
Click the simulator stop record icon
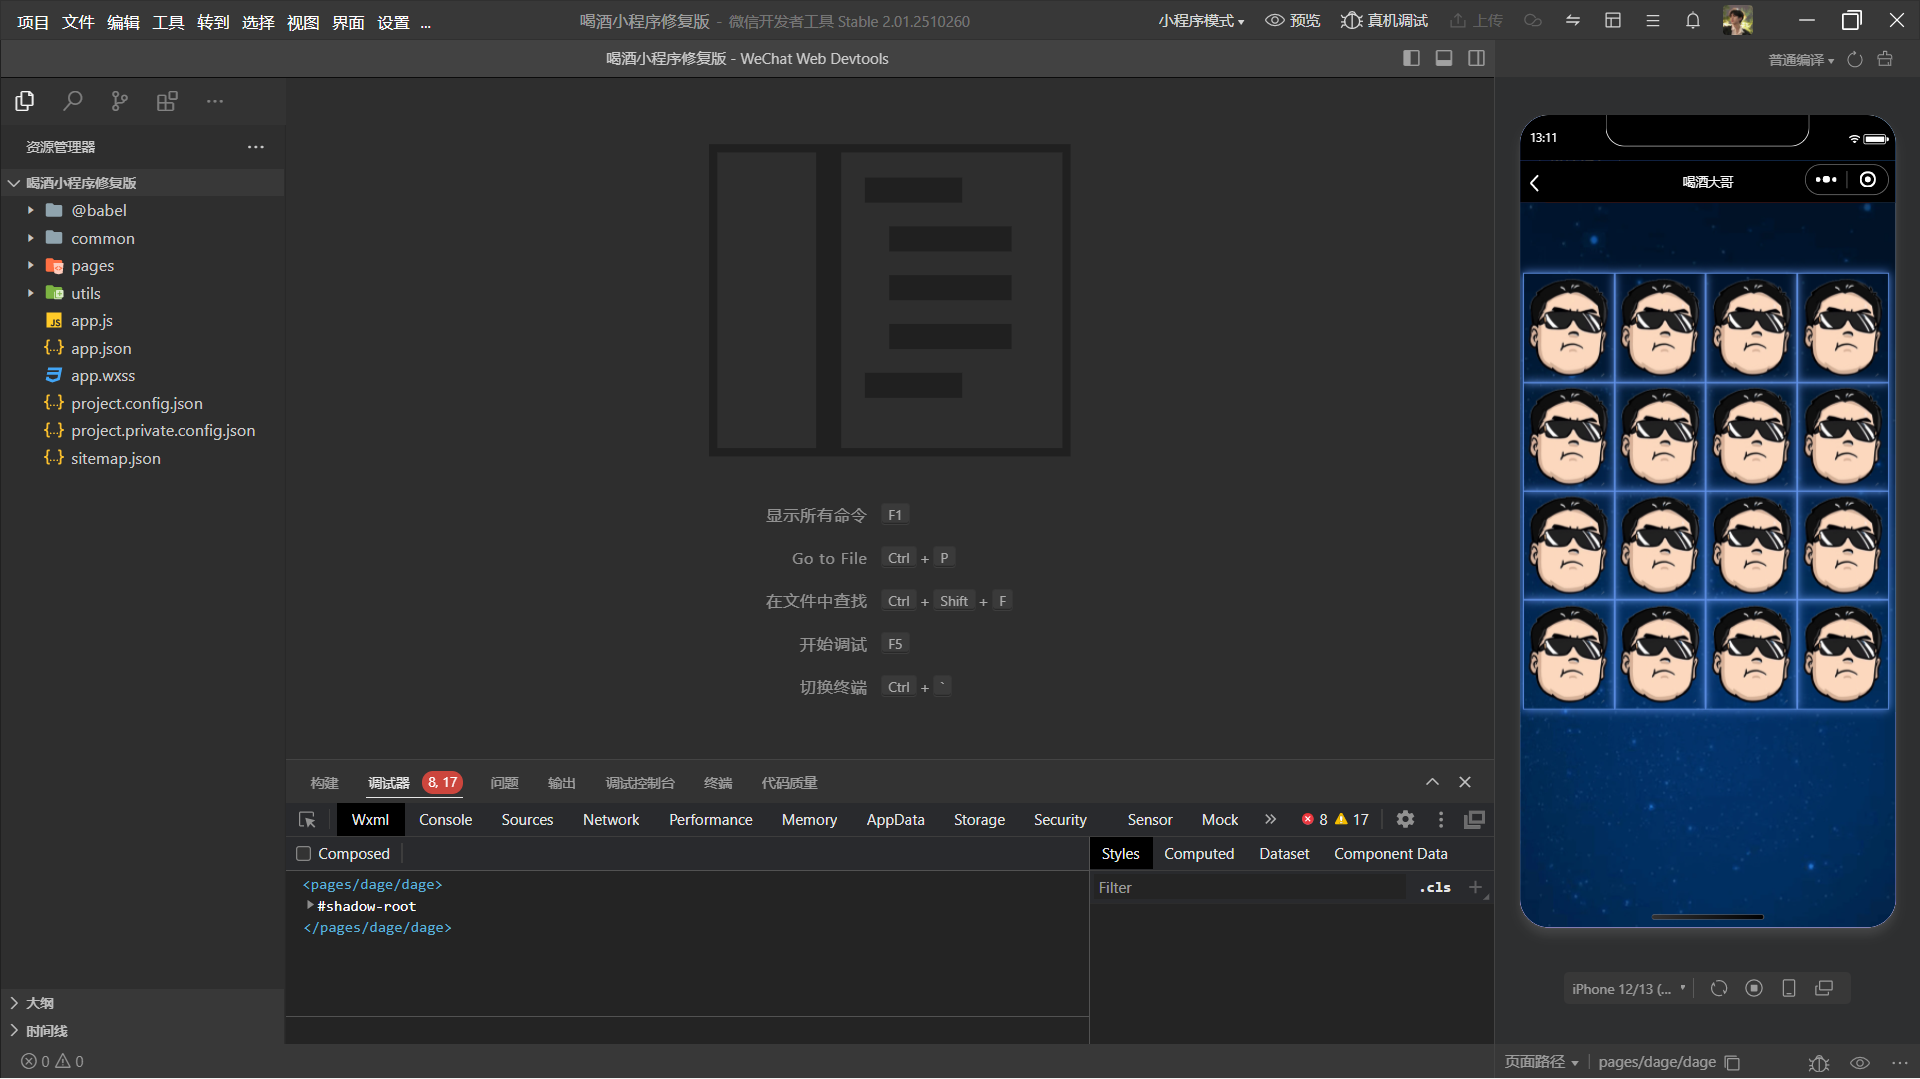pyautogui.click(x=1754, y=989)
